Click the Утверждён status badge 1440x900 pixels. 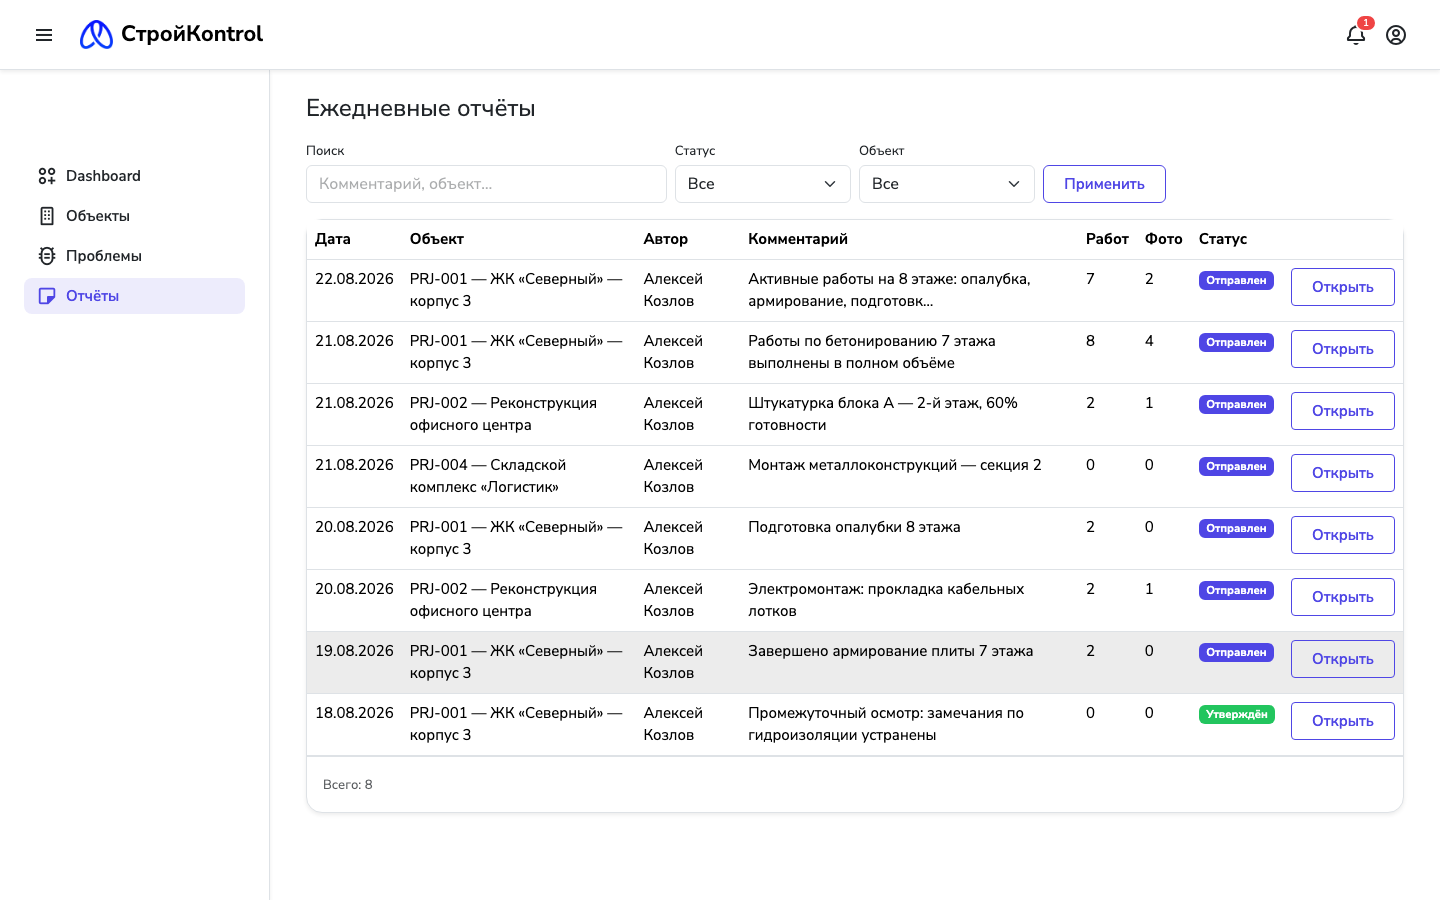click(x=1237, y=714)
